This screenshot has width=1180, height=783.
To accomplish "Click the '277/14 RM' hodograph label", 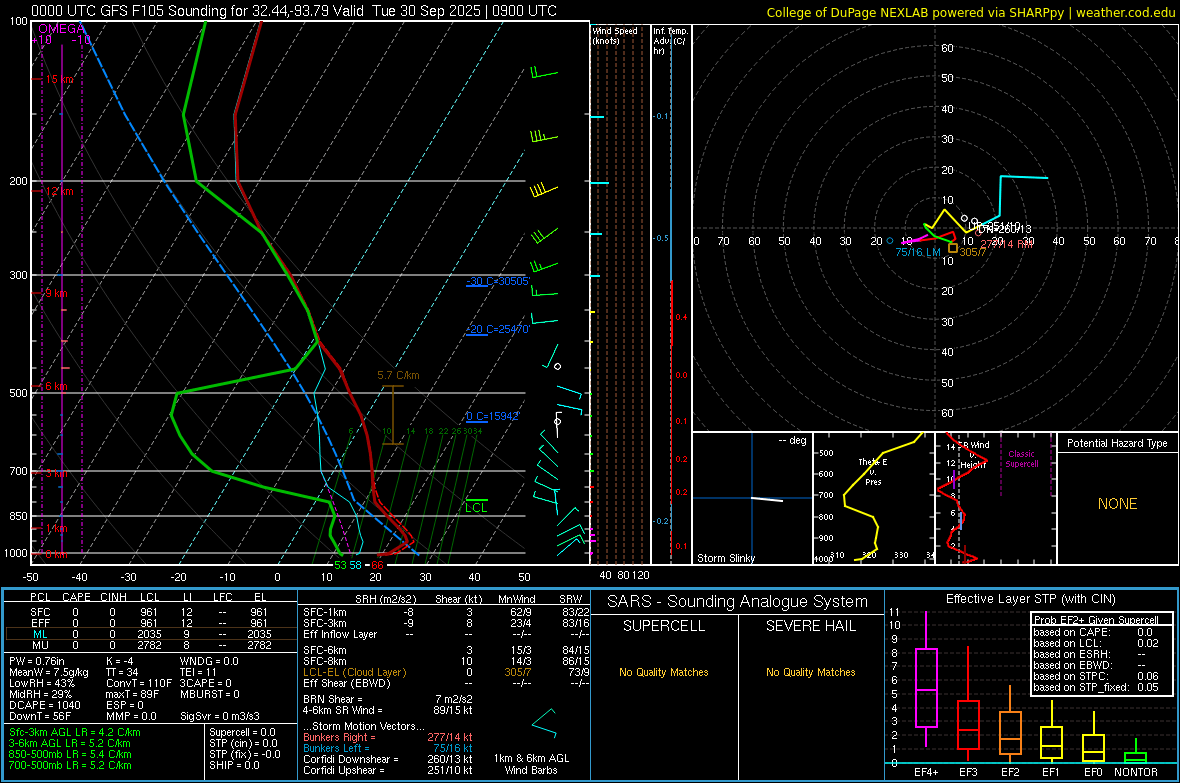I will point(1007,244).
